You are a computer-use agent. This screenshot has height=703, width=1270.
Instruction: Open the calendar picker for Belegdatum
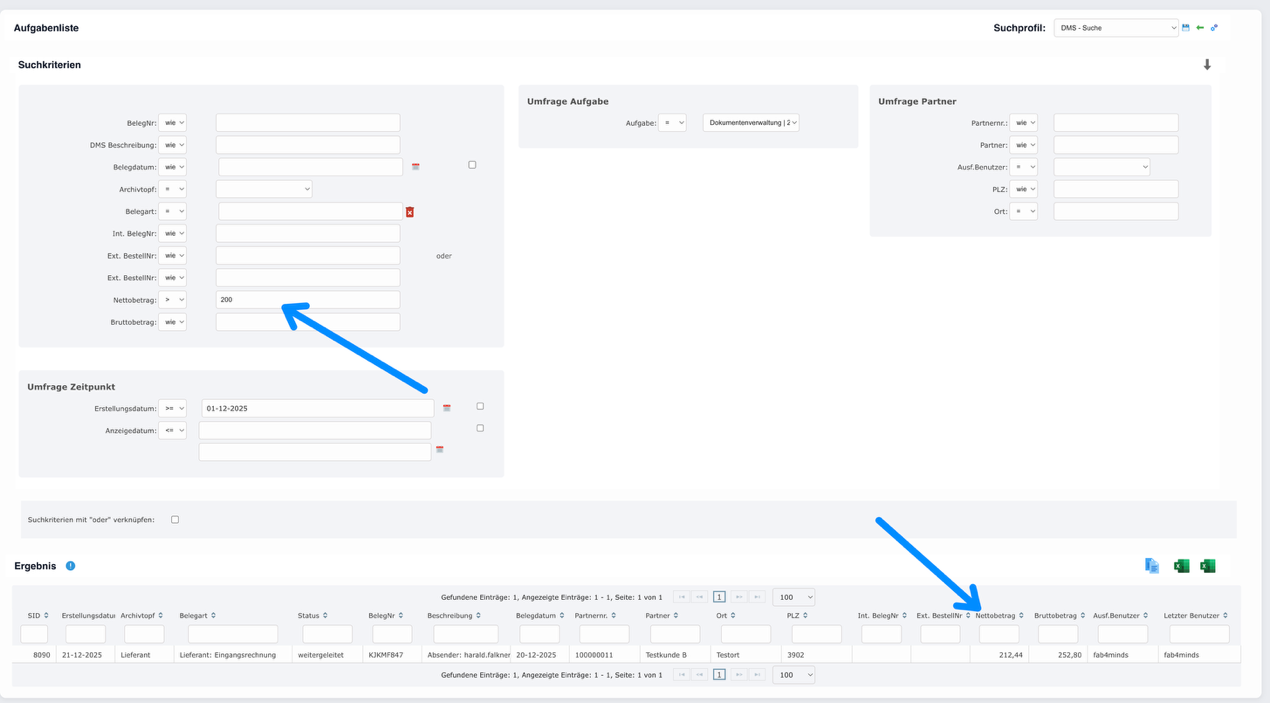[x=416, y=167]
